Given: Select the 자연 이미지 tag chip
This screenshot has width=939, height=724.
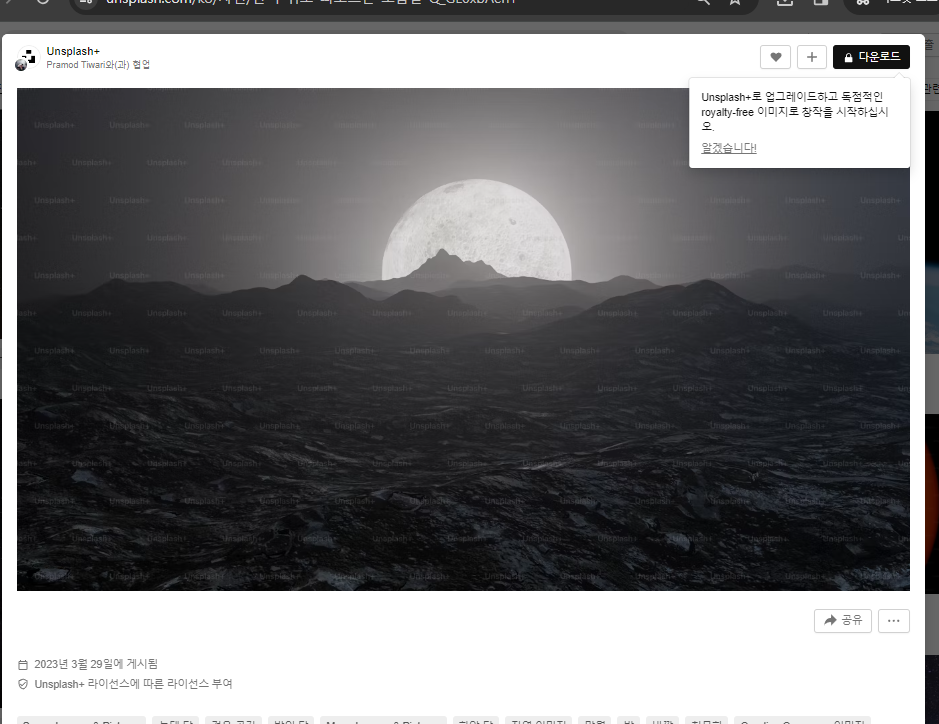Looking at the screenshot, I should click(540, 721).
